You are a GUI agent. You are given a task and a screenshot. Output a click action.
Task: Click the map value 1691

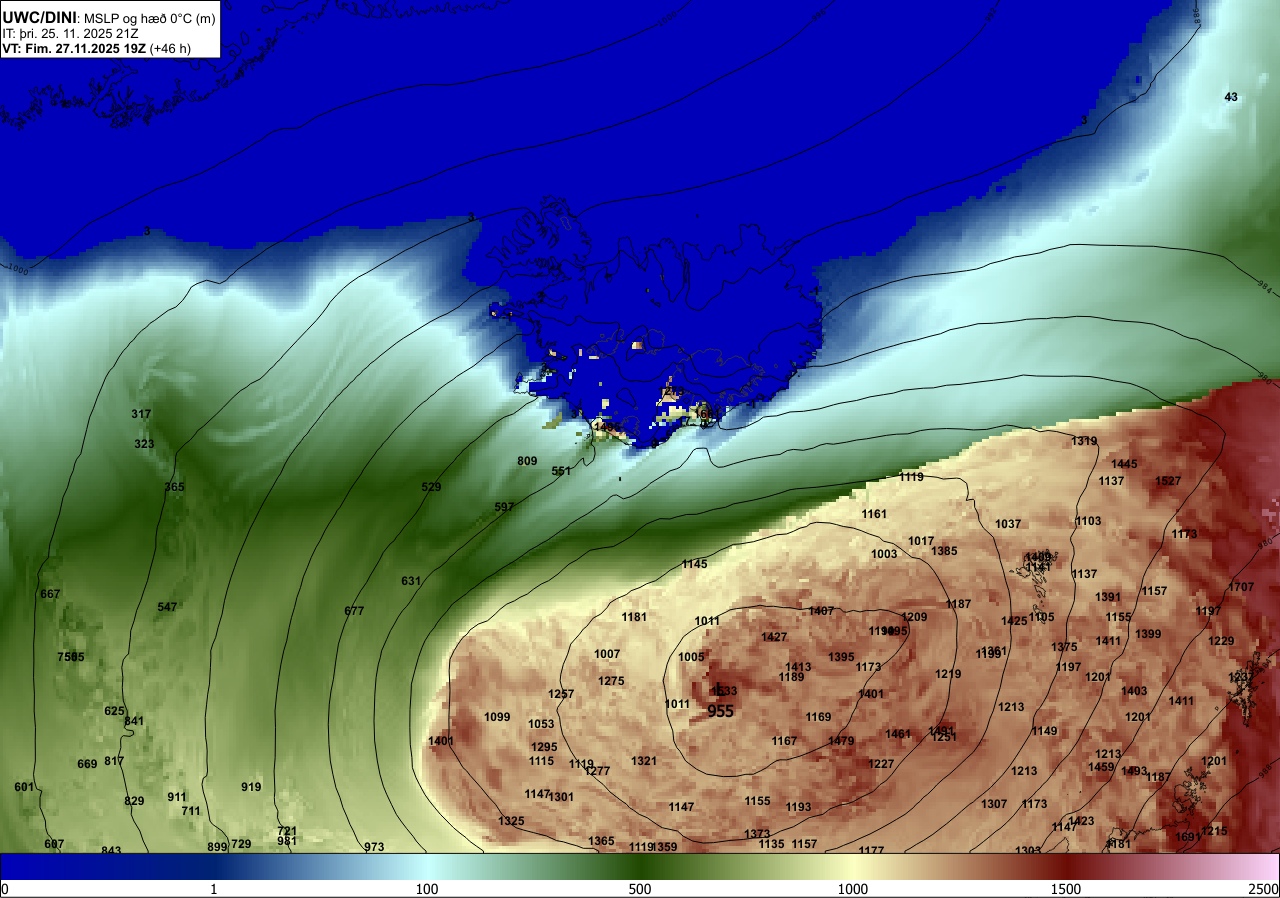[x=1188, y=837]
